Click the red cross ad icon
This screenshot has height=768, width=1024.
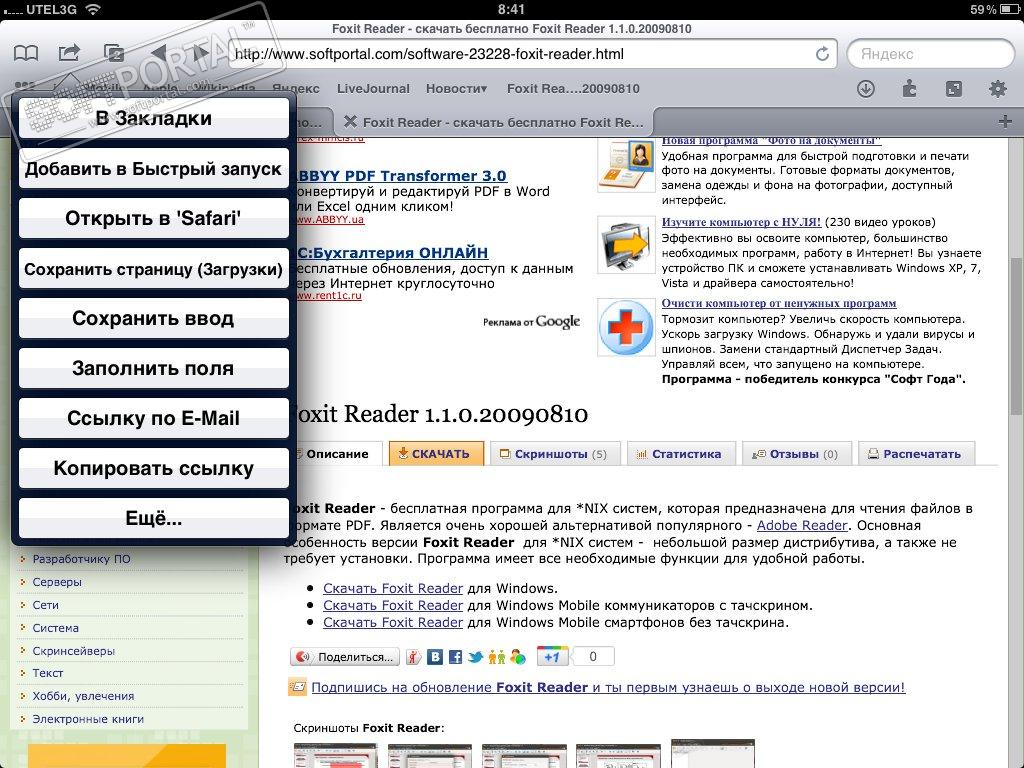626,327
